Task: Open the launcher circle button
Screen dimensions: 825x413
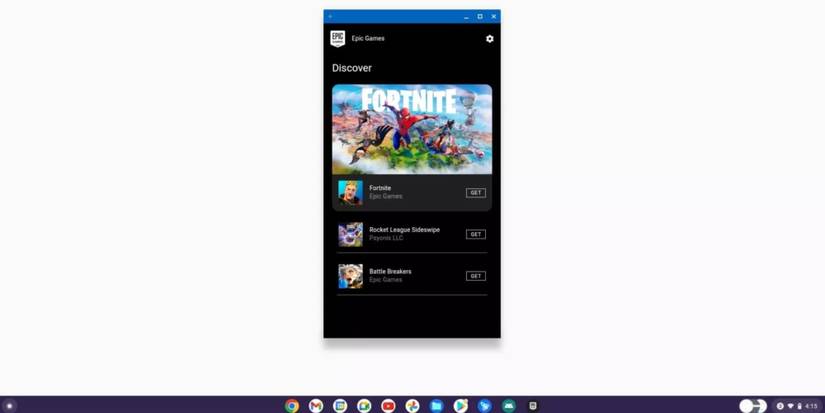Action: click(9, 406)
